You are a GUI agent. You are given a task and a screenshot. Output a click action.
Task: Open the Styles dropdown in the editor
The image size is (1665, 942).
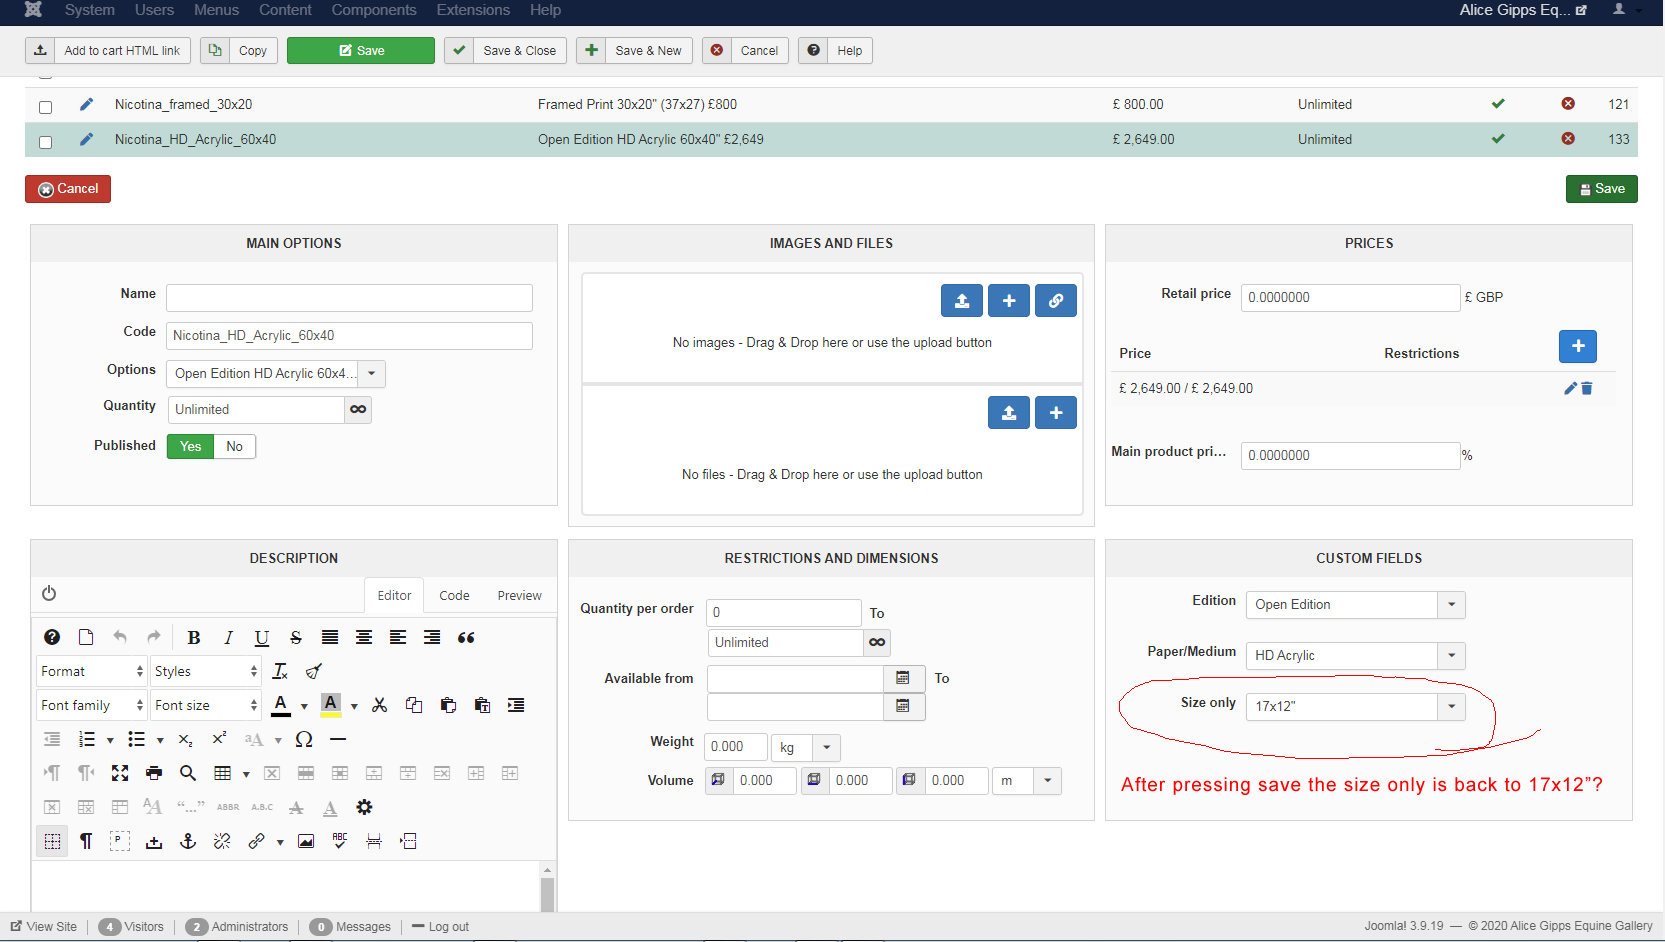pos(206,672)
